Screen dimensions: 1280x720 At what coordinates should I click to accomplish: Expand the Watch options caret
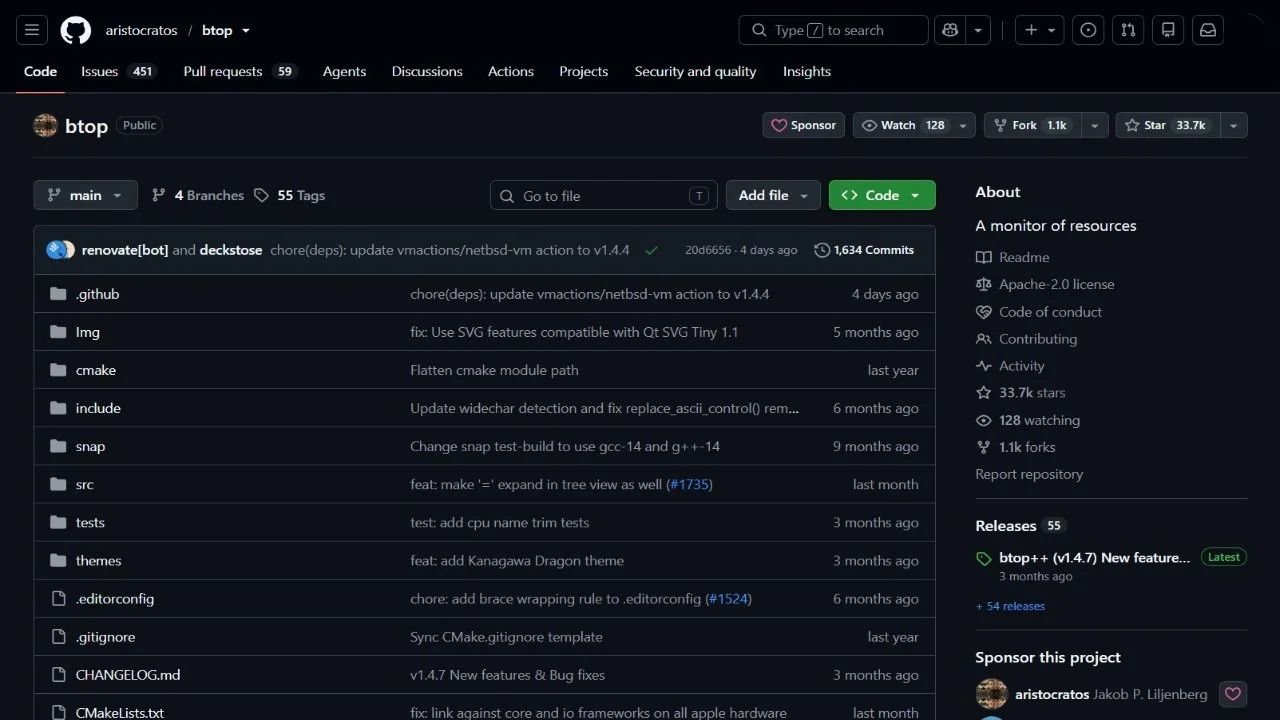964,125
